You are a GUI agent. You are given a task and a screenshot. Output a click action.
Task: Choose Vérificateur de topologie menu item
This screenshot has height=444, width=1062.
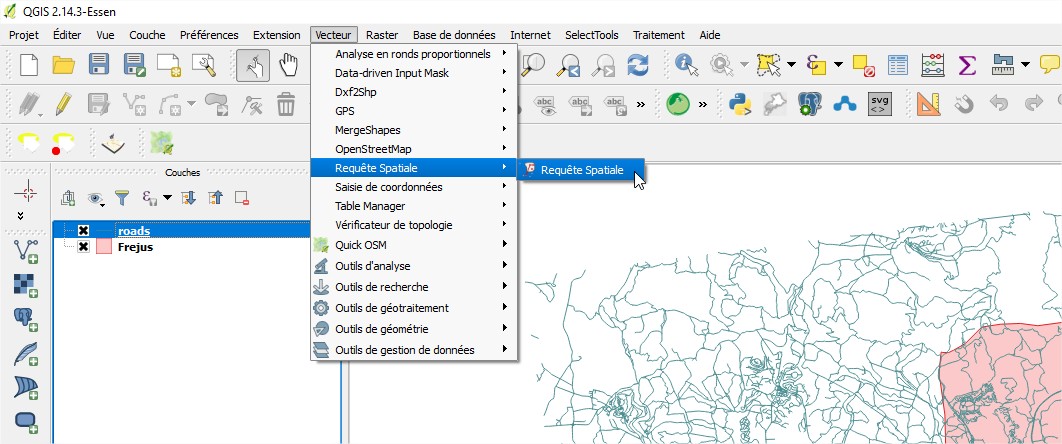point(414,225)
